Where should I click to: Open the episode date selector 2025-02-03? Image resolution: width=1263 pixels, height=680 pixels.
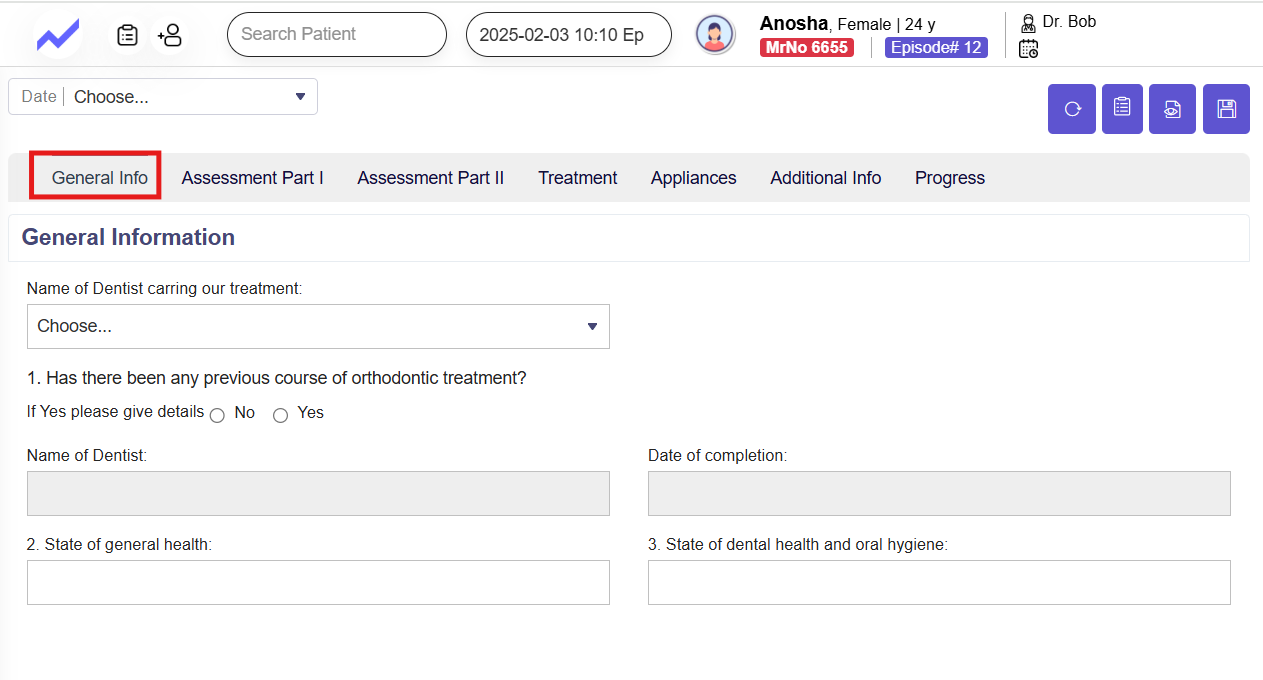pyautogui.click(x=568, y=35)
